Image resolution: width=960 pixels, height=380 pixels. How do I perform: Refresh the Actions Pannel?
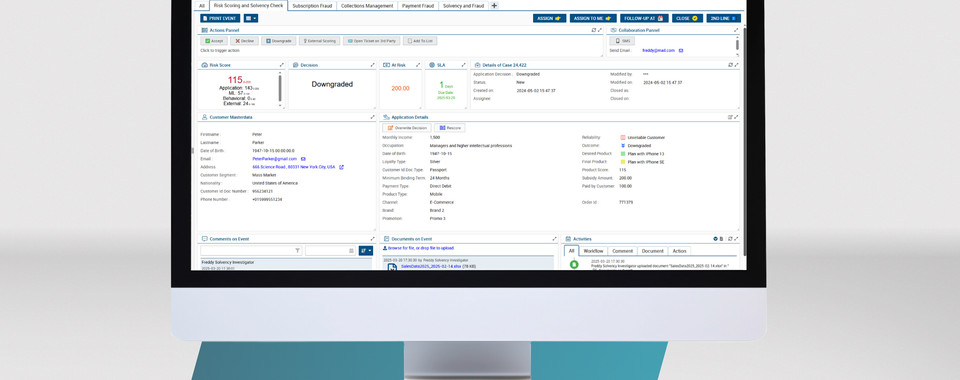pos(593,30)
